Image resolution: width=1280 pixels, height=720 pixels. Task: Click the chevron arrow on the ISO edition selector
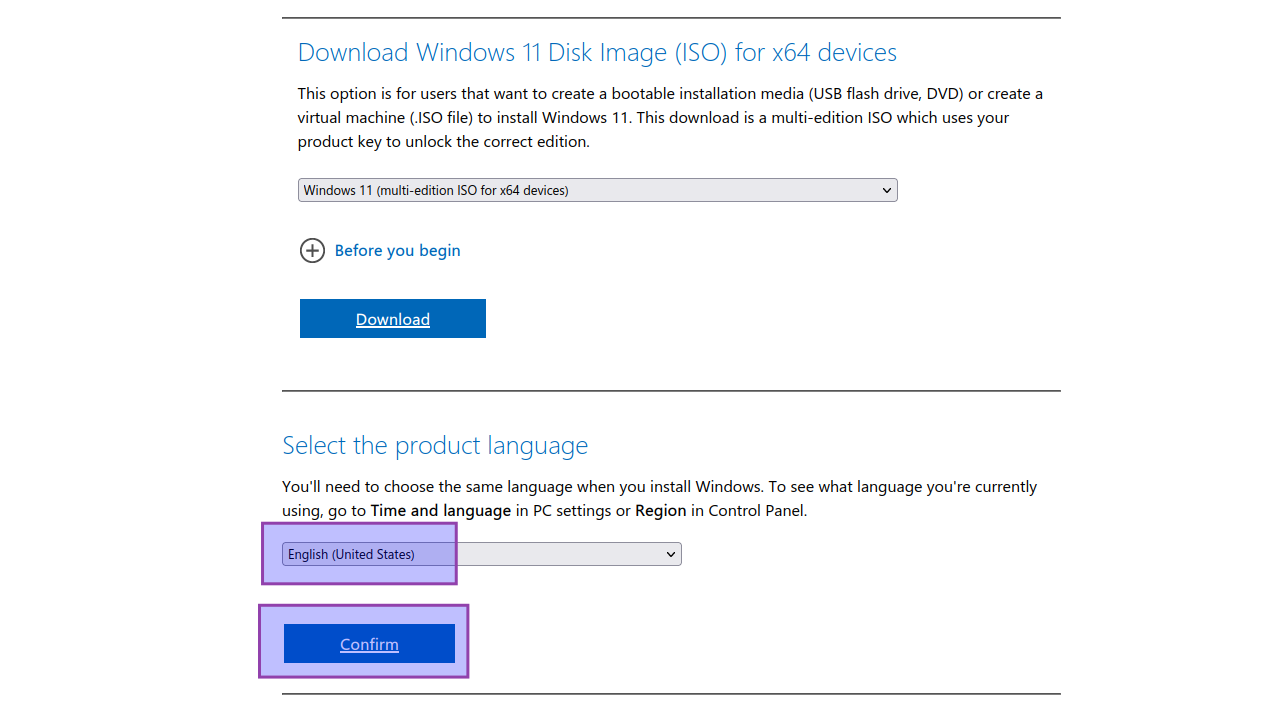pos(886,190)
